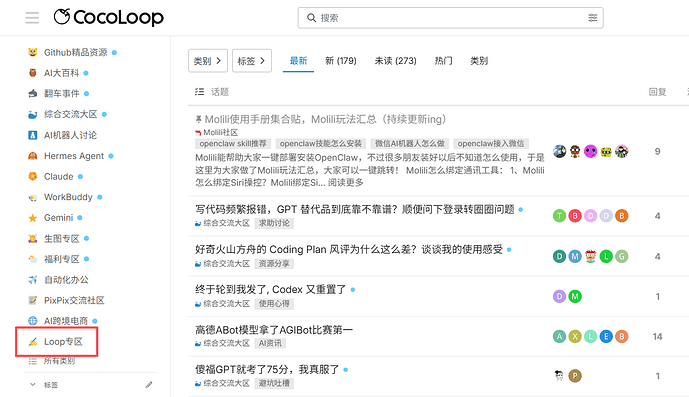Select the 避坑吐槽 tag
Image resolution: width=689 pixels, height=397 pixels.
click(x=274, y=383)
